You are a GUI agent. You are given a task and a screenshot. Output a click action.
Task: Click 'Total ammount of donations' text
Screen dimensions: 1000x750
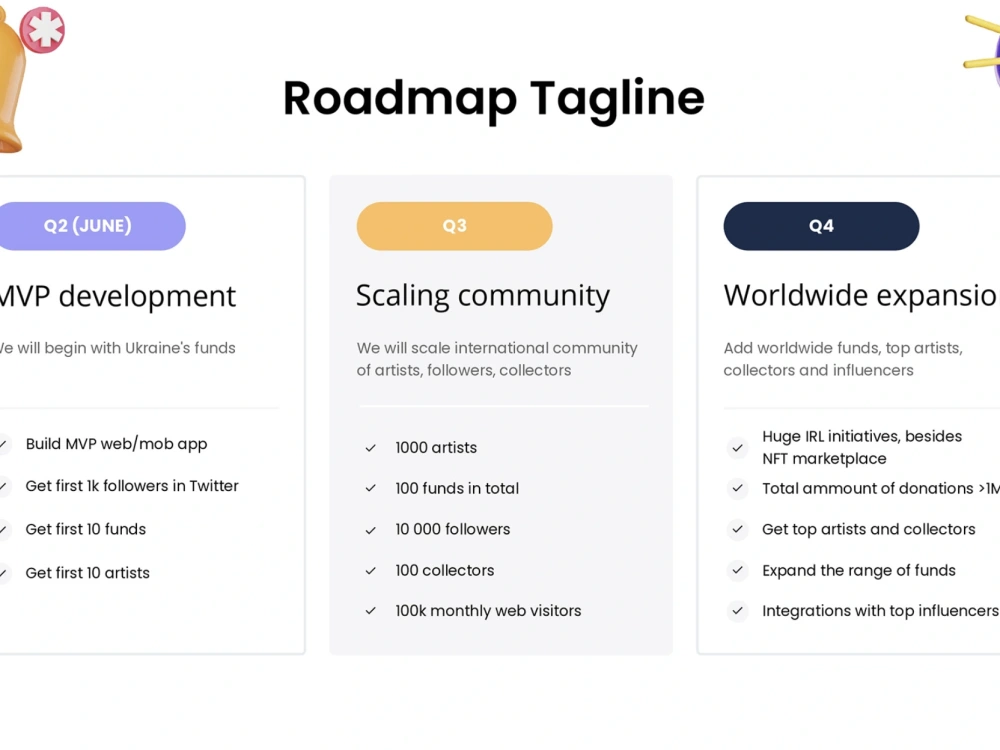tap(881, 489)
